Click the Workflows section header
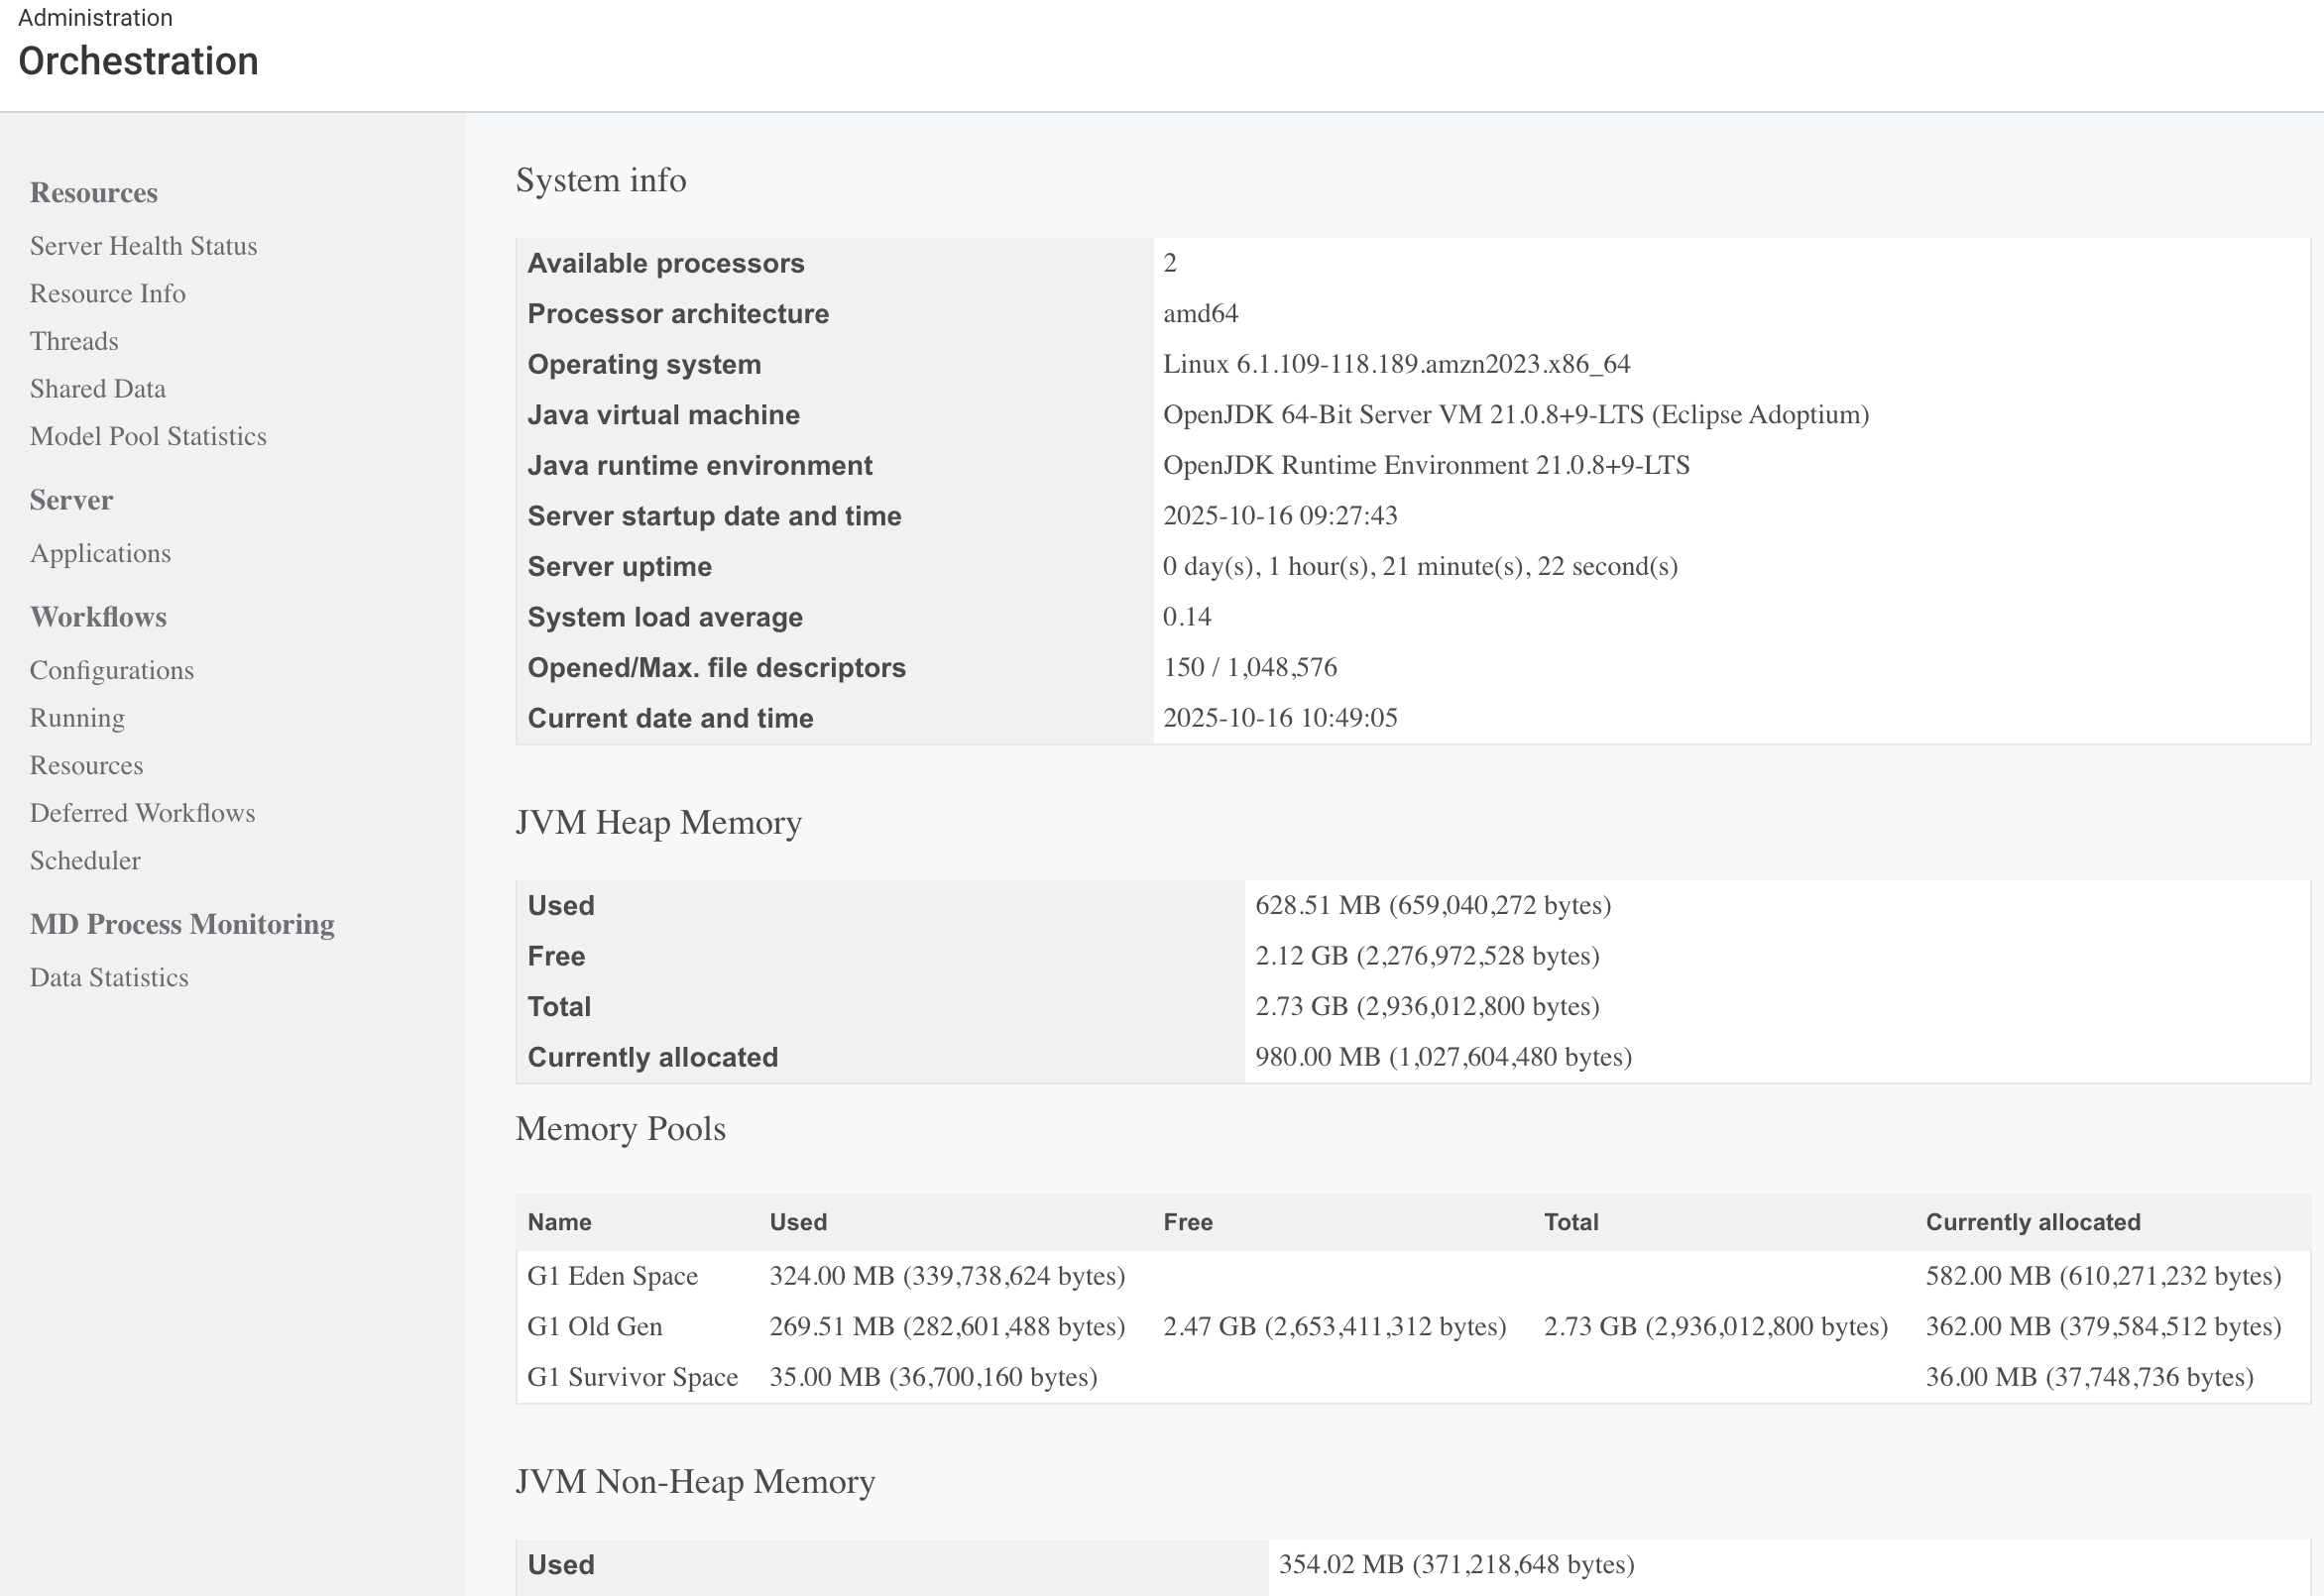Screen dimensions: 2324x1596 click(x=98, y=617)
